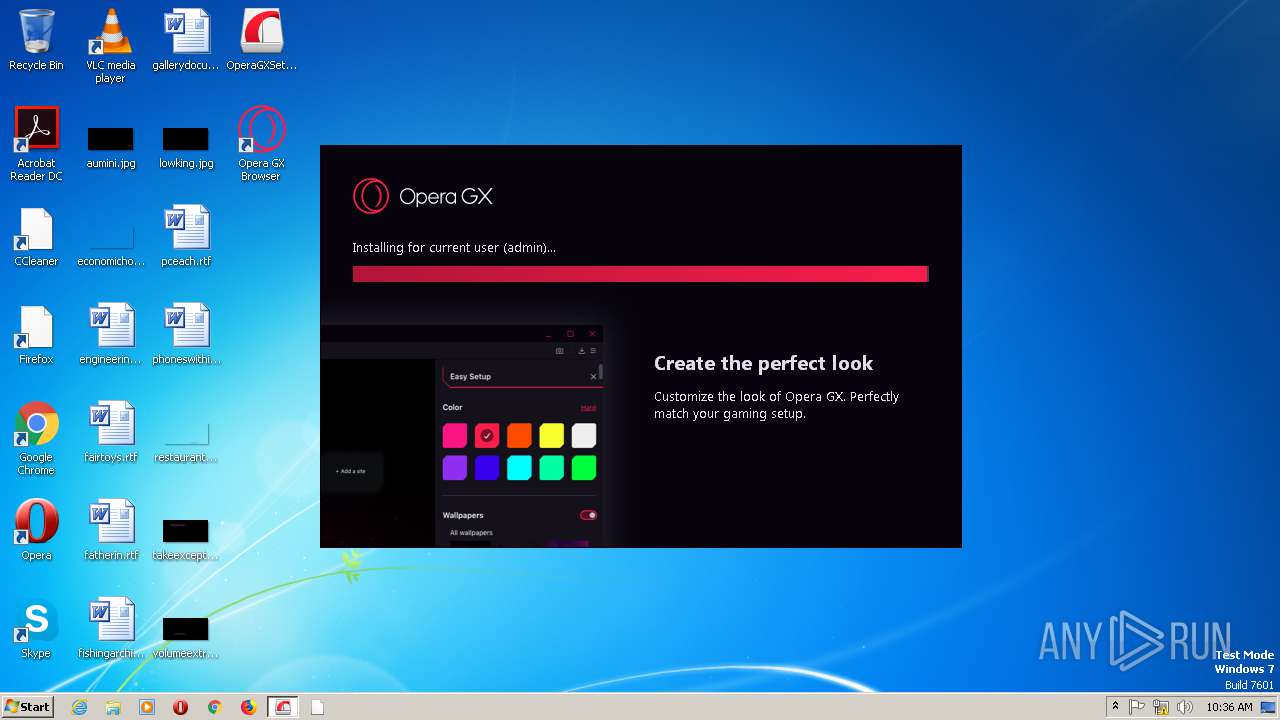Viewport: 1280px width, 720px height.
Task: Switch to Opera GX installer taskbar button
Action: click(x=284, y=707)
